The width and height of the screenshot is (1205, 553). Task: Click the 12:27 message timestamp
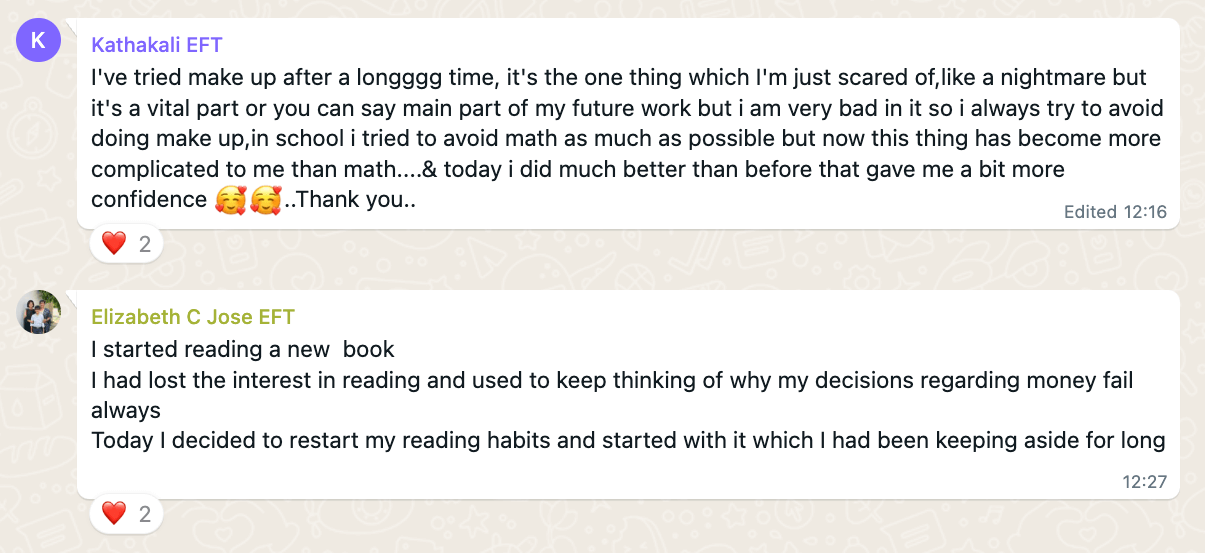pyautogui.click(x=1144, y=481)
